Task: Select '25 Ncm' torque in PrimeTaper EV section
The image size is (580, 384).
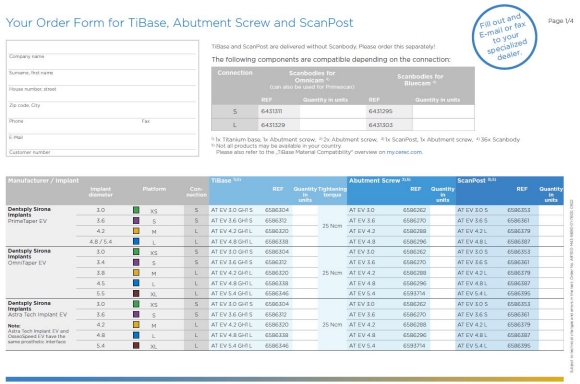Action: point(332,226)
